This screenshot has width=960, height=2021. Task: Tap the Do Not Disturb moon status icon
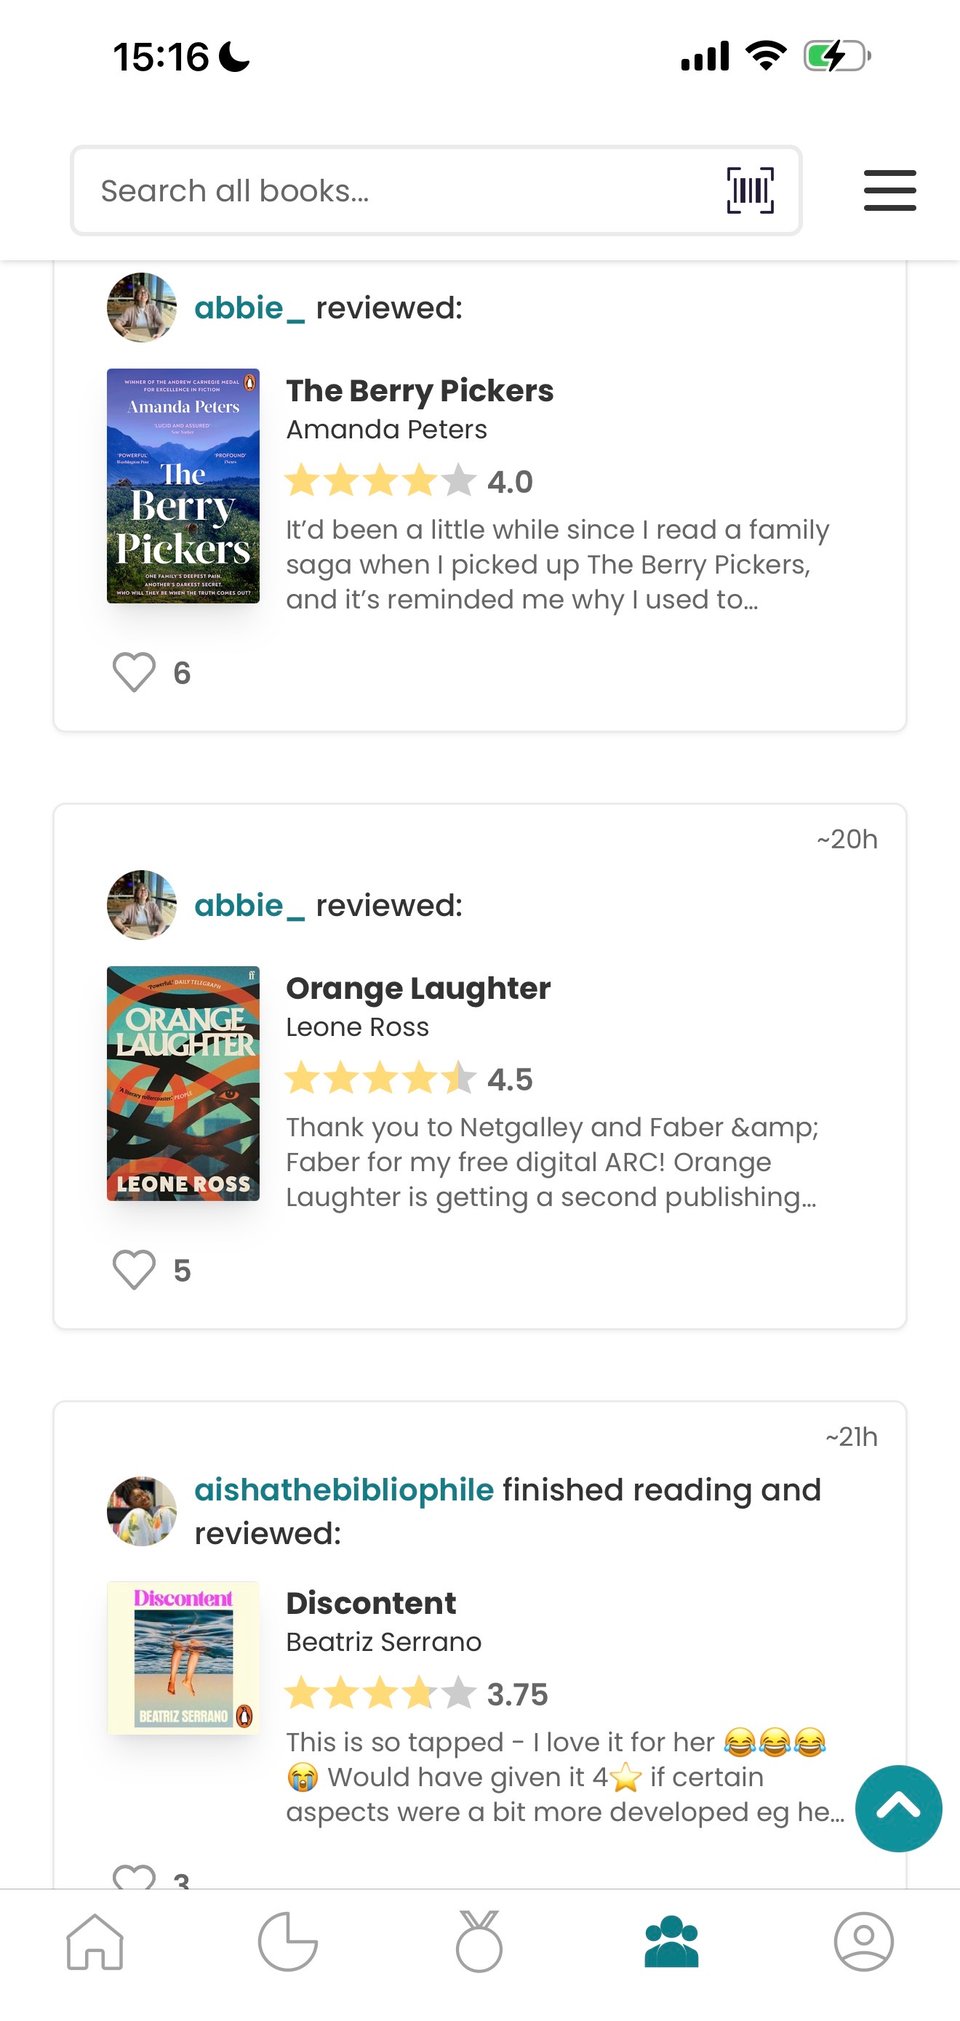232,57
